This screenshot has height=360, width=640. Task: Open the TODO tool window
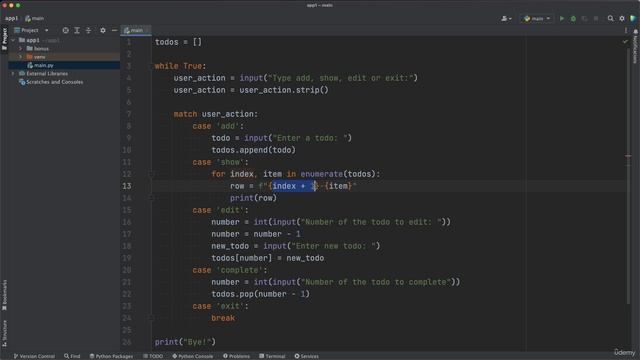tap(153, 356)
